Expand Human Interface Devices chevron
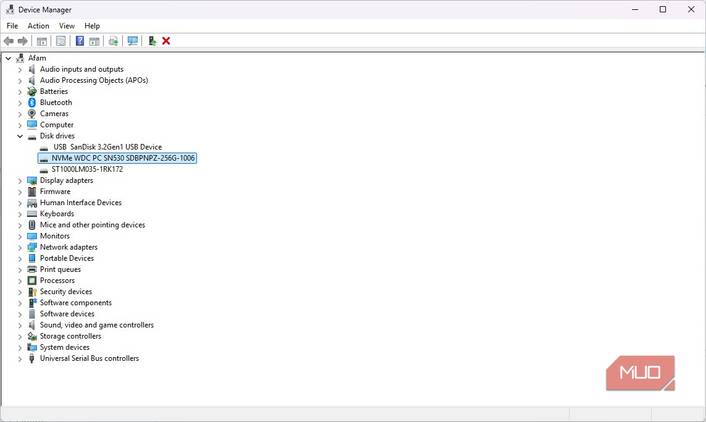This screenshot has width=706, height=422. coord(20,203)
